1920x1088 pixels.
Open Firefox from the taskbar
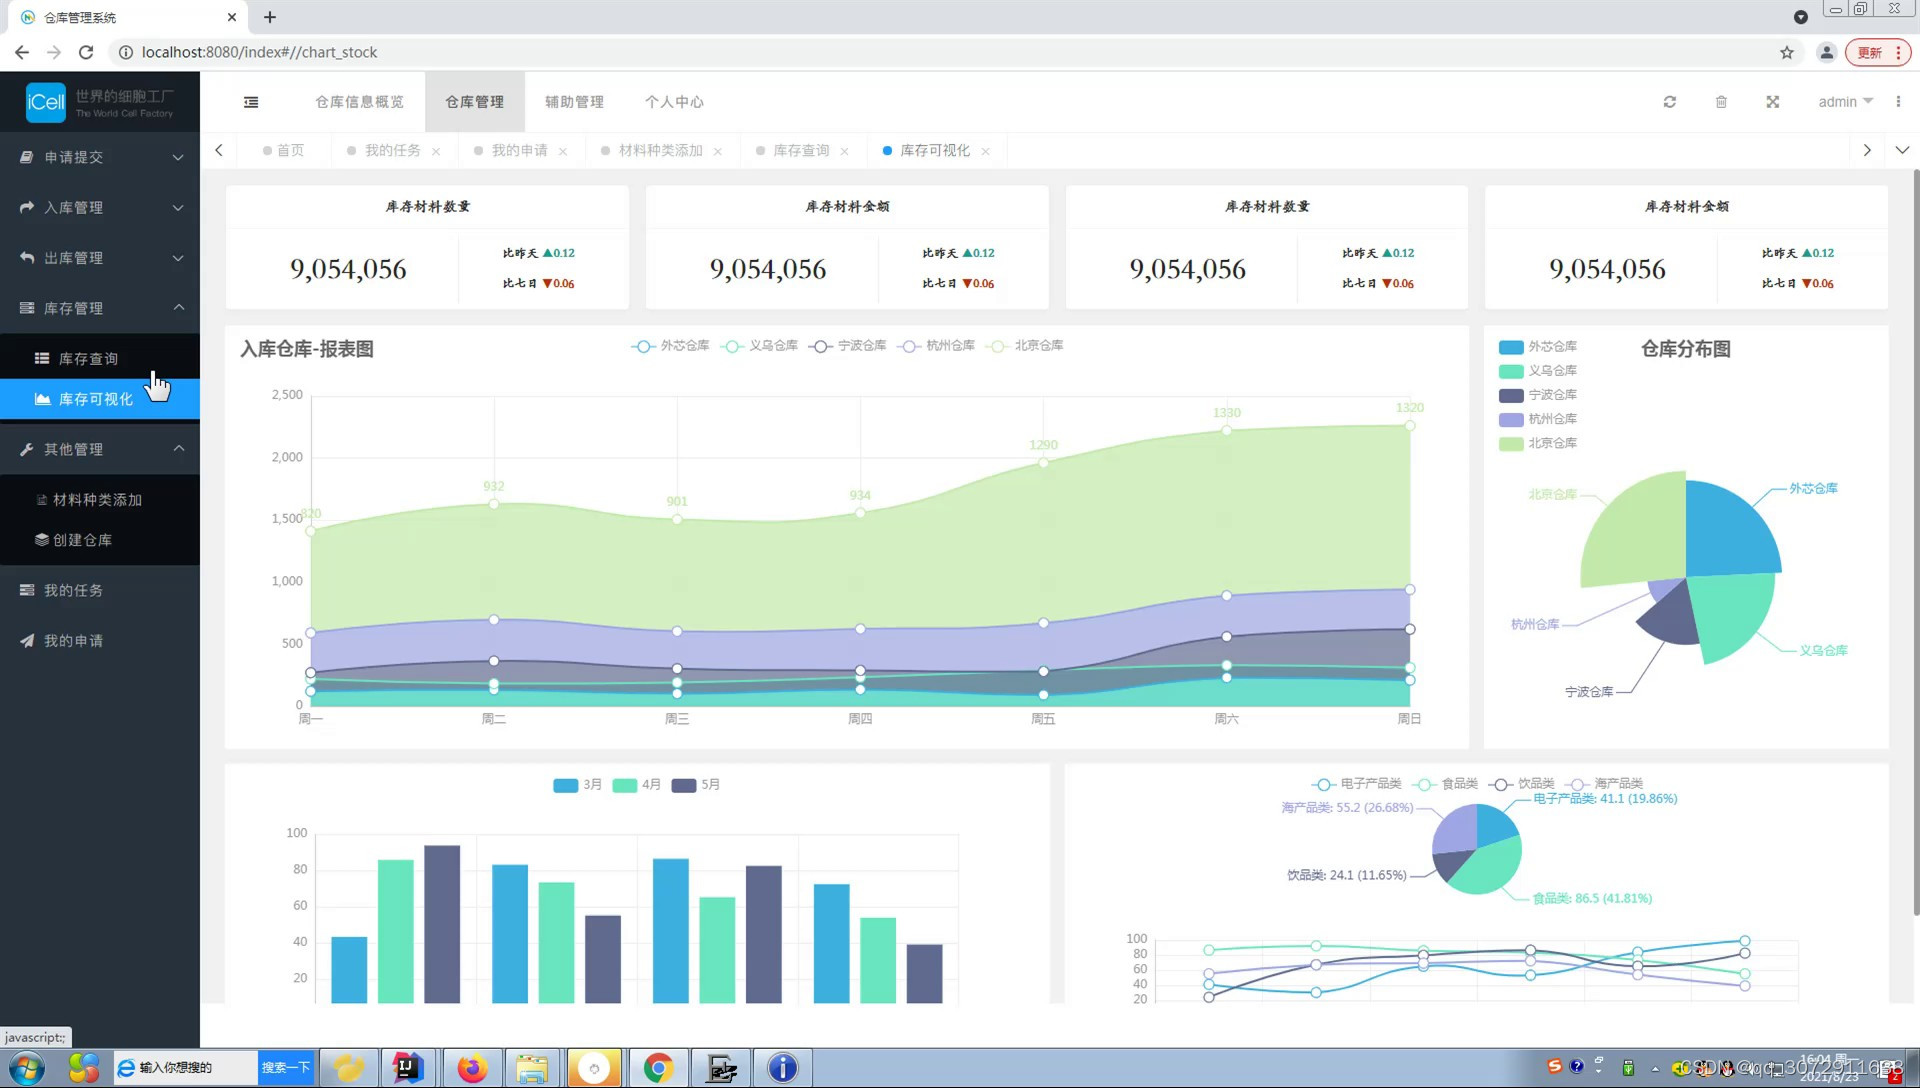(x=472, y=1068)
